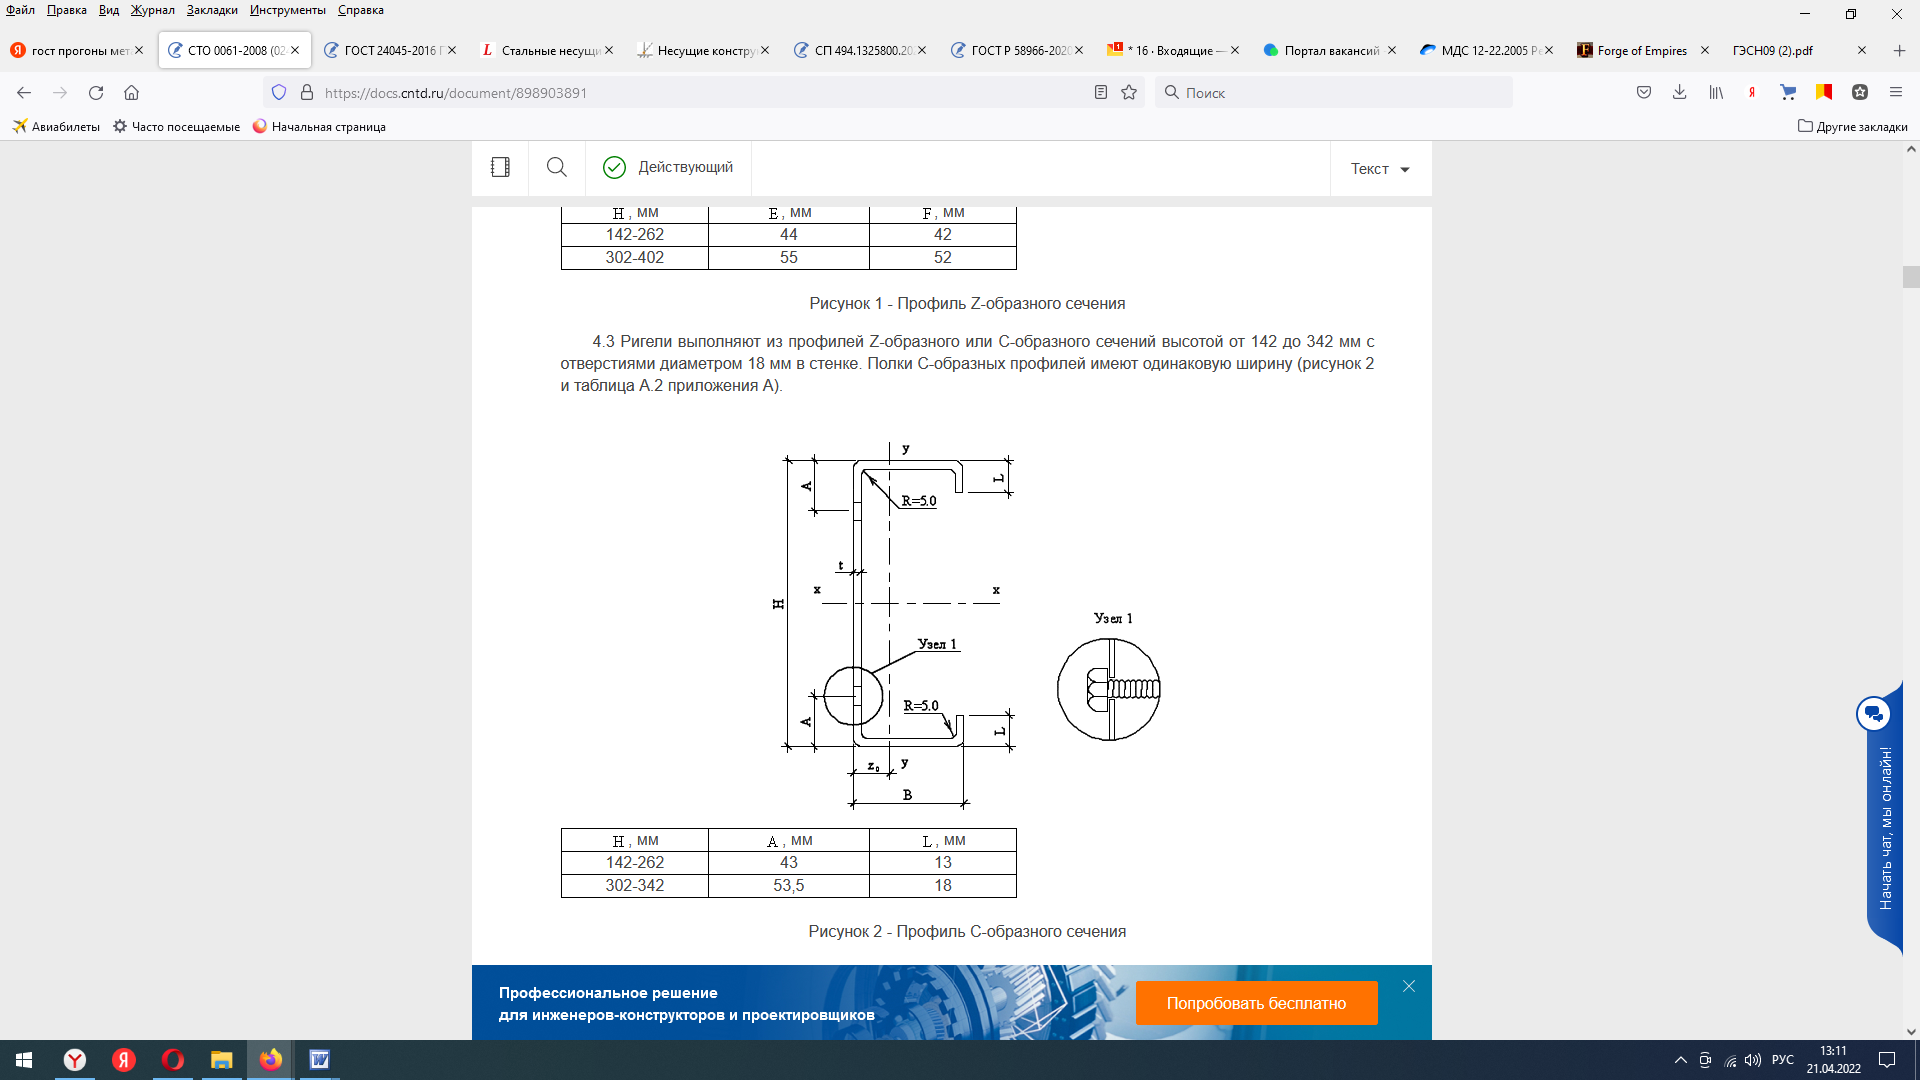Click Рисунок 2 caption text

point(967,931)
